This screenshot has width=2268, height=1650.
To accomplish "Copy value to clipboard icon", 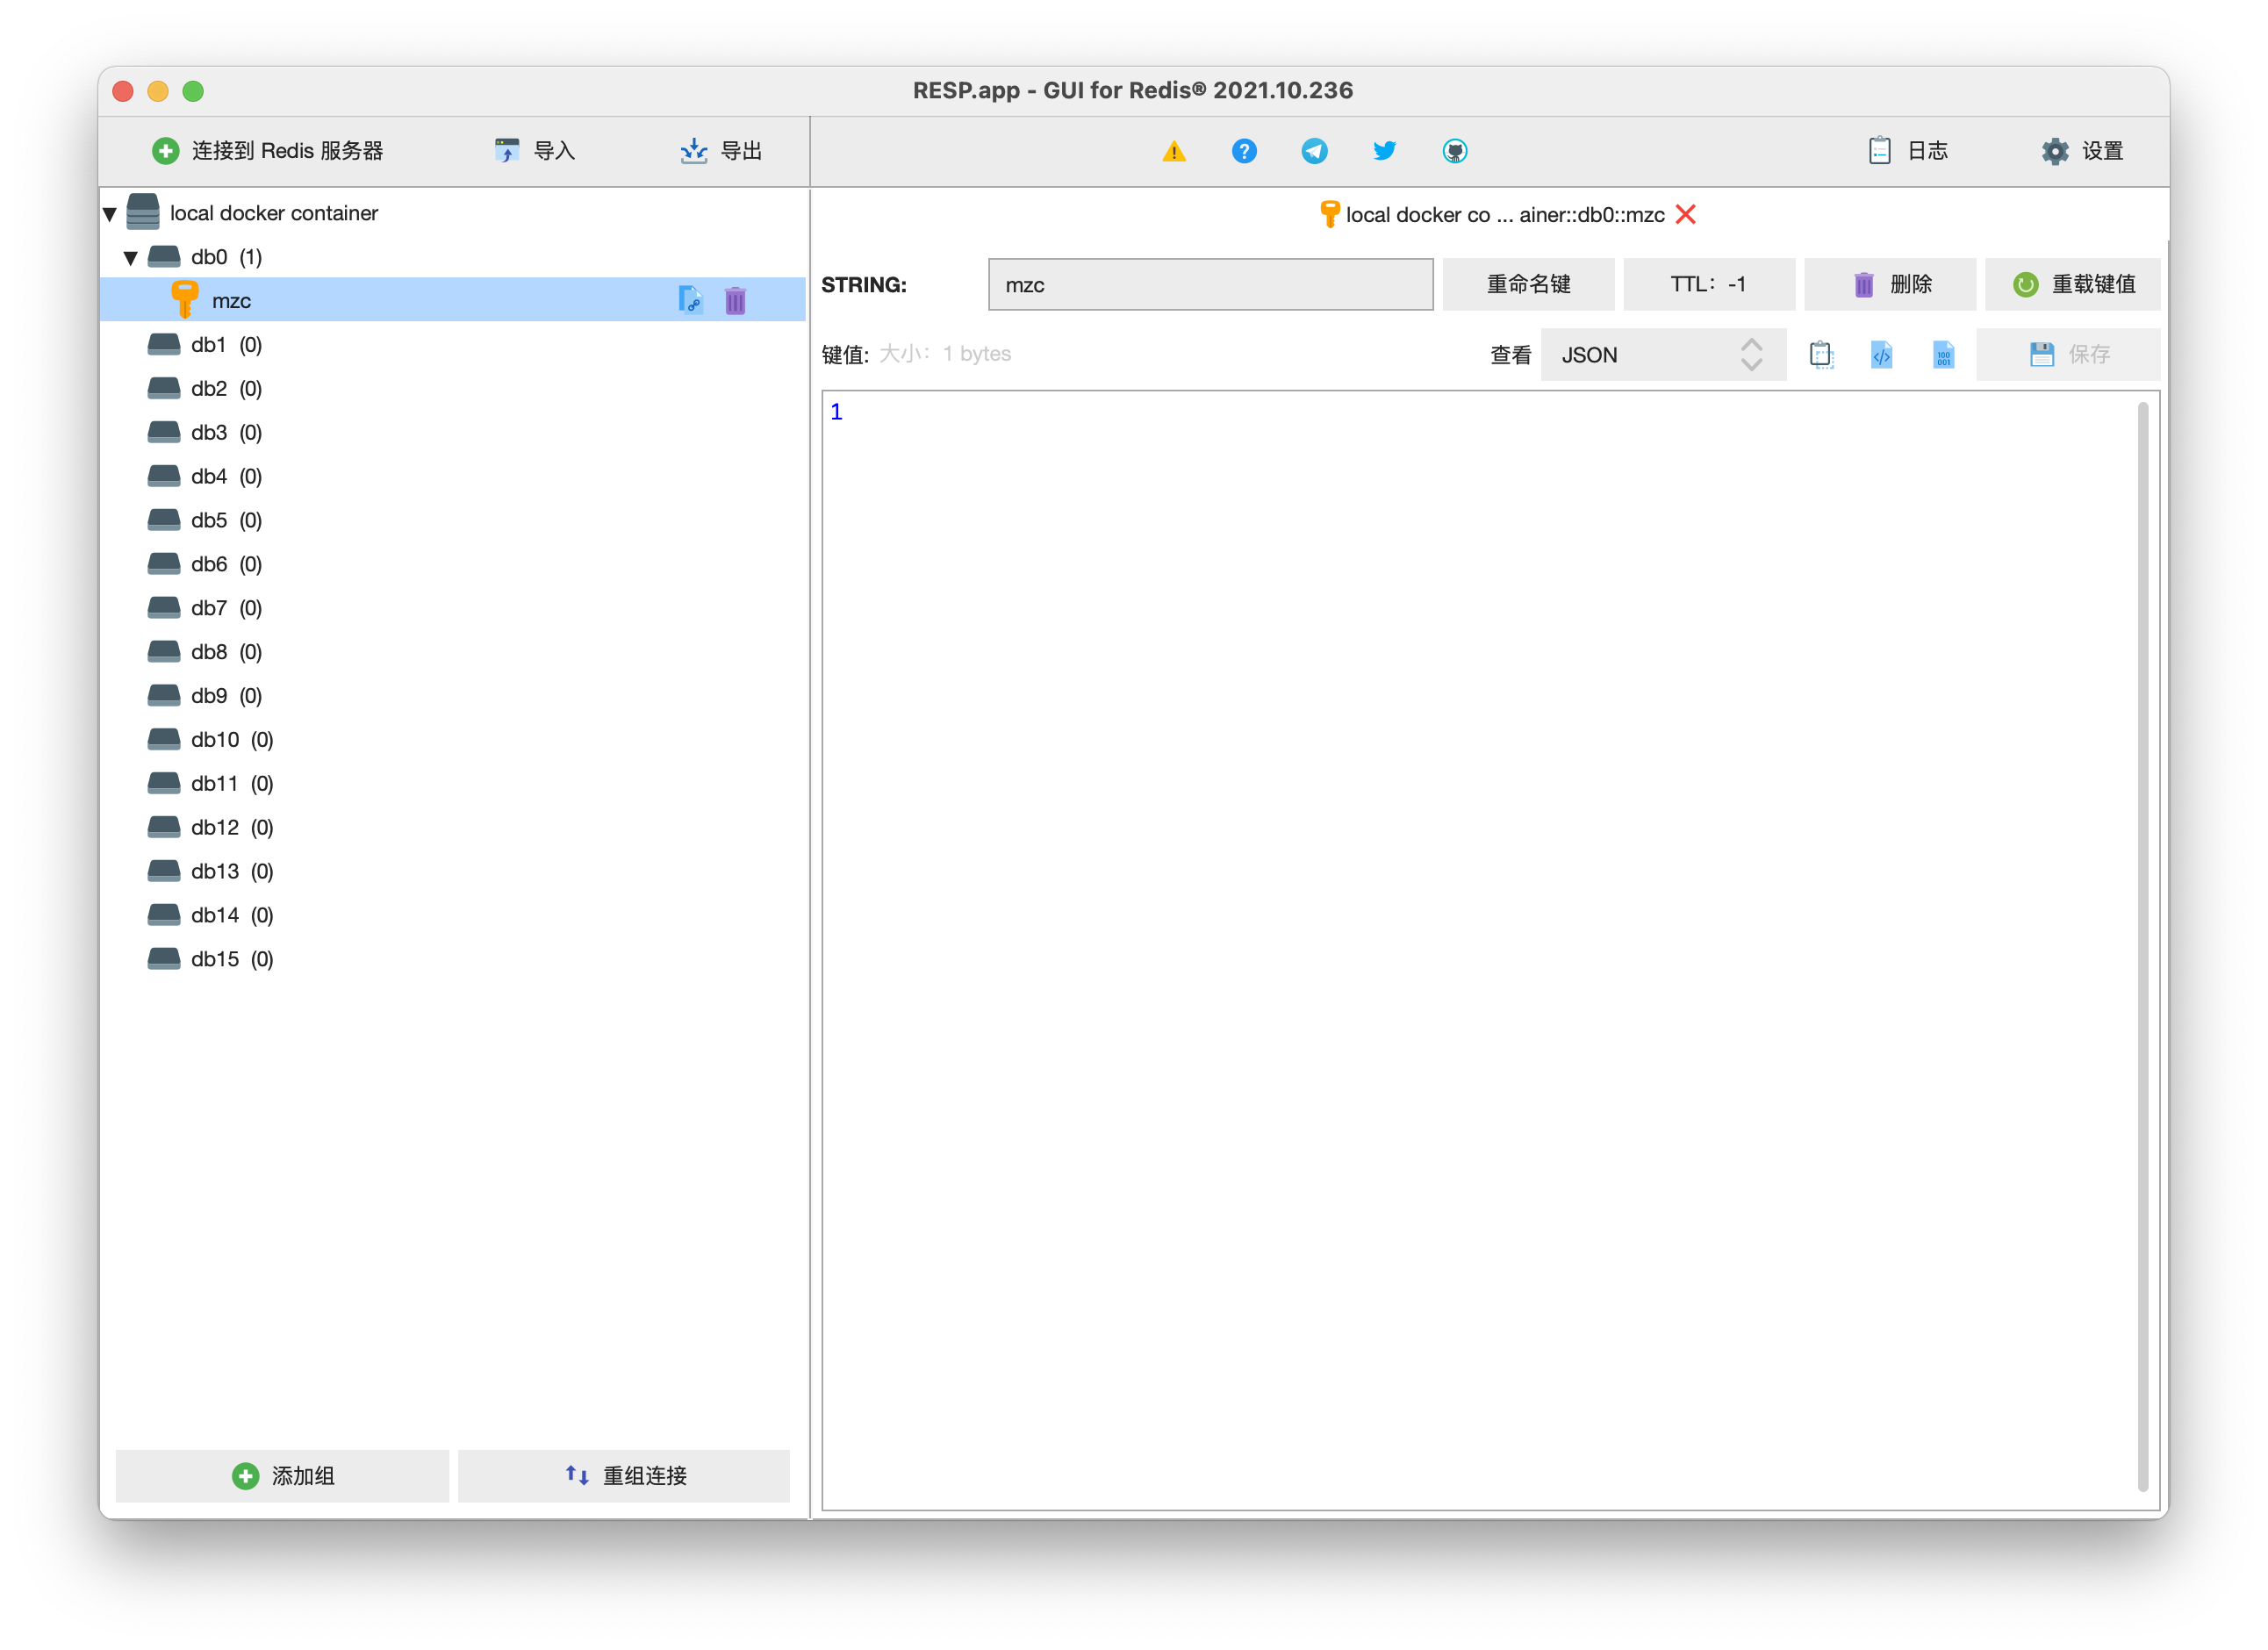I will (x=1821, y=354).
